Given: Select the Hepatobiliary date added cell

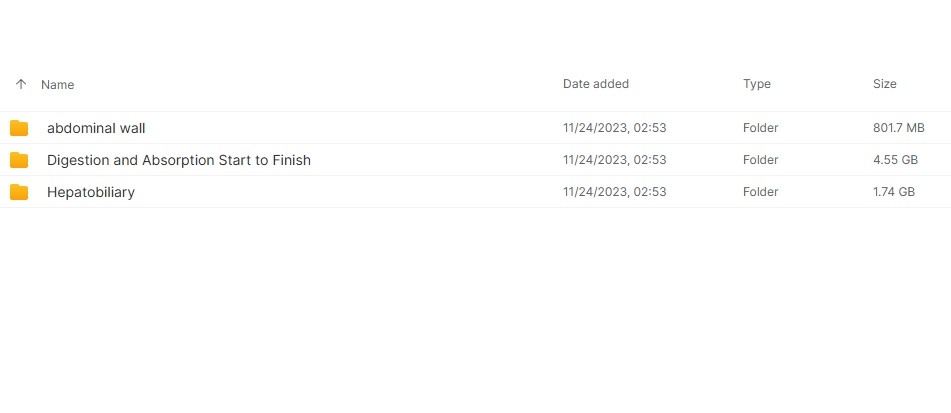Looking at the screenshot, I should click(614, 192).
